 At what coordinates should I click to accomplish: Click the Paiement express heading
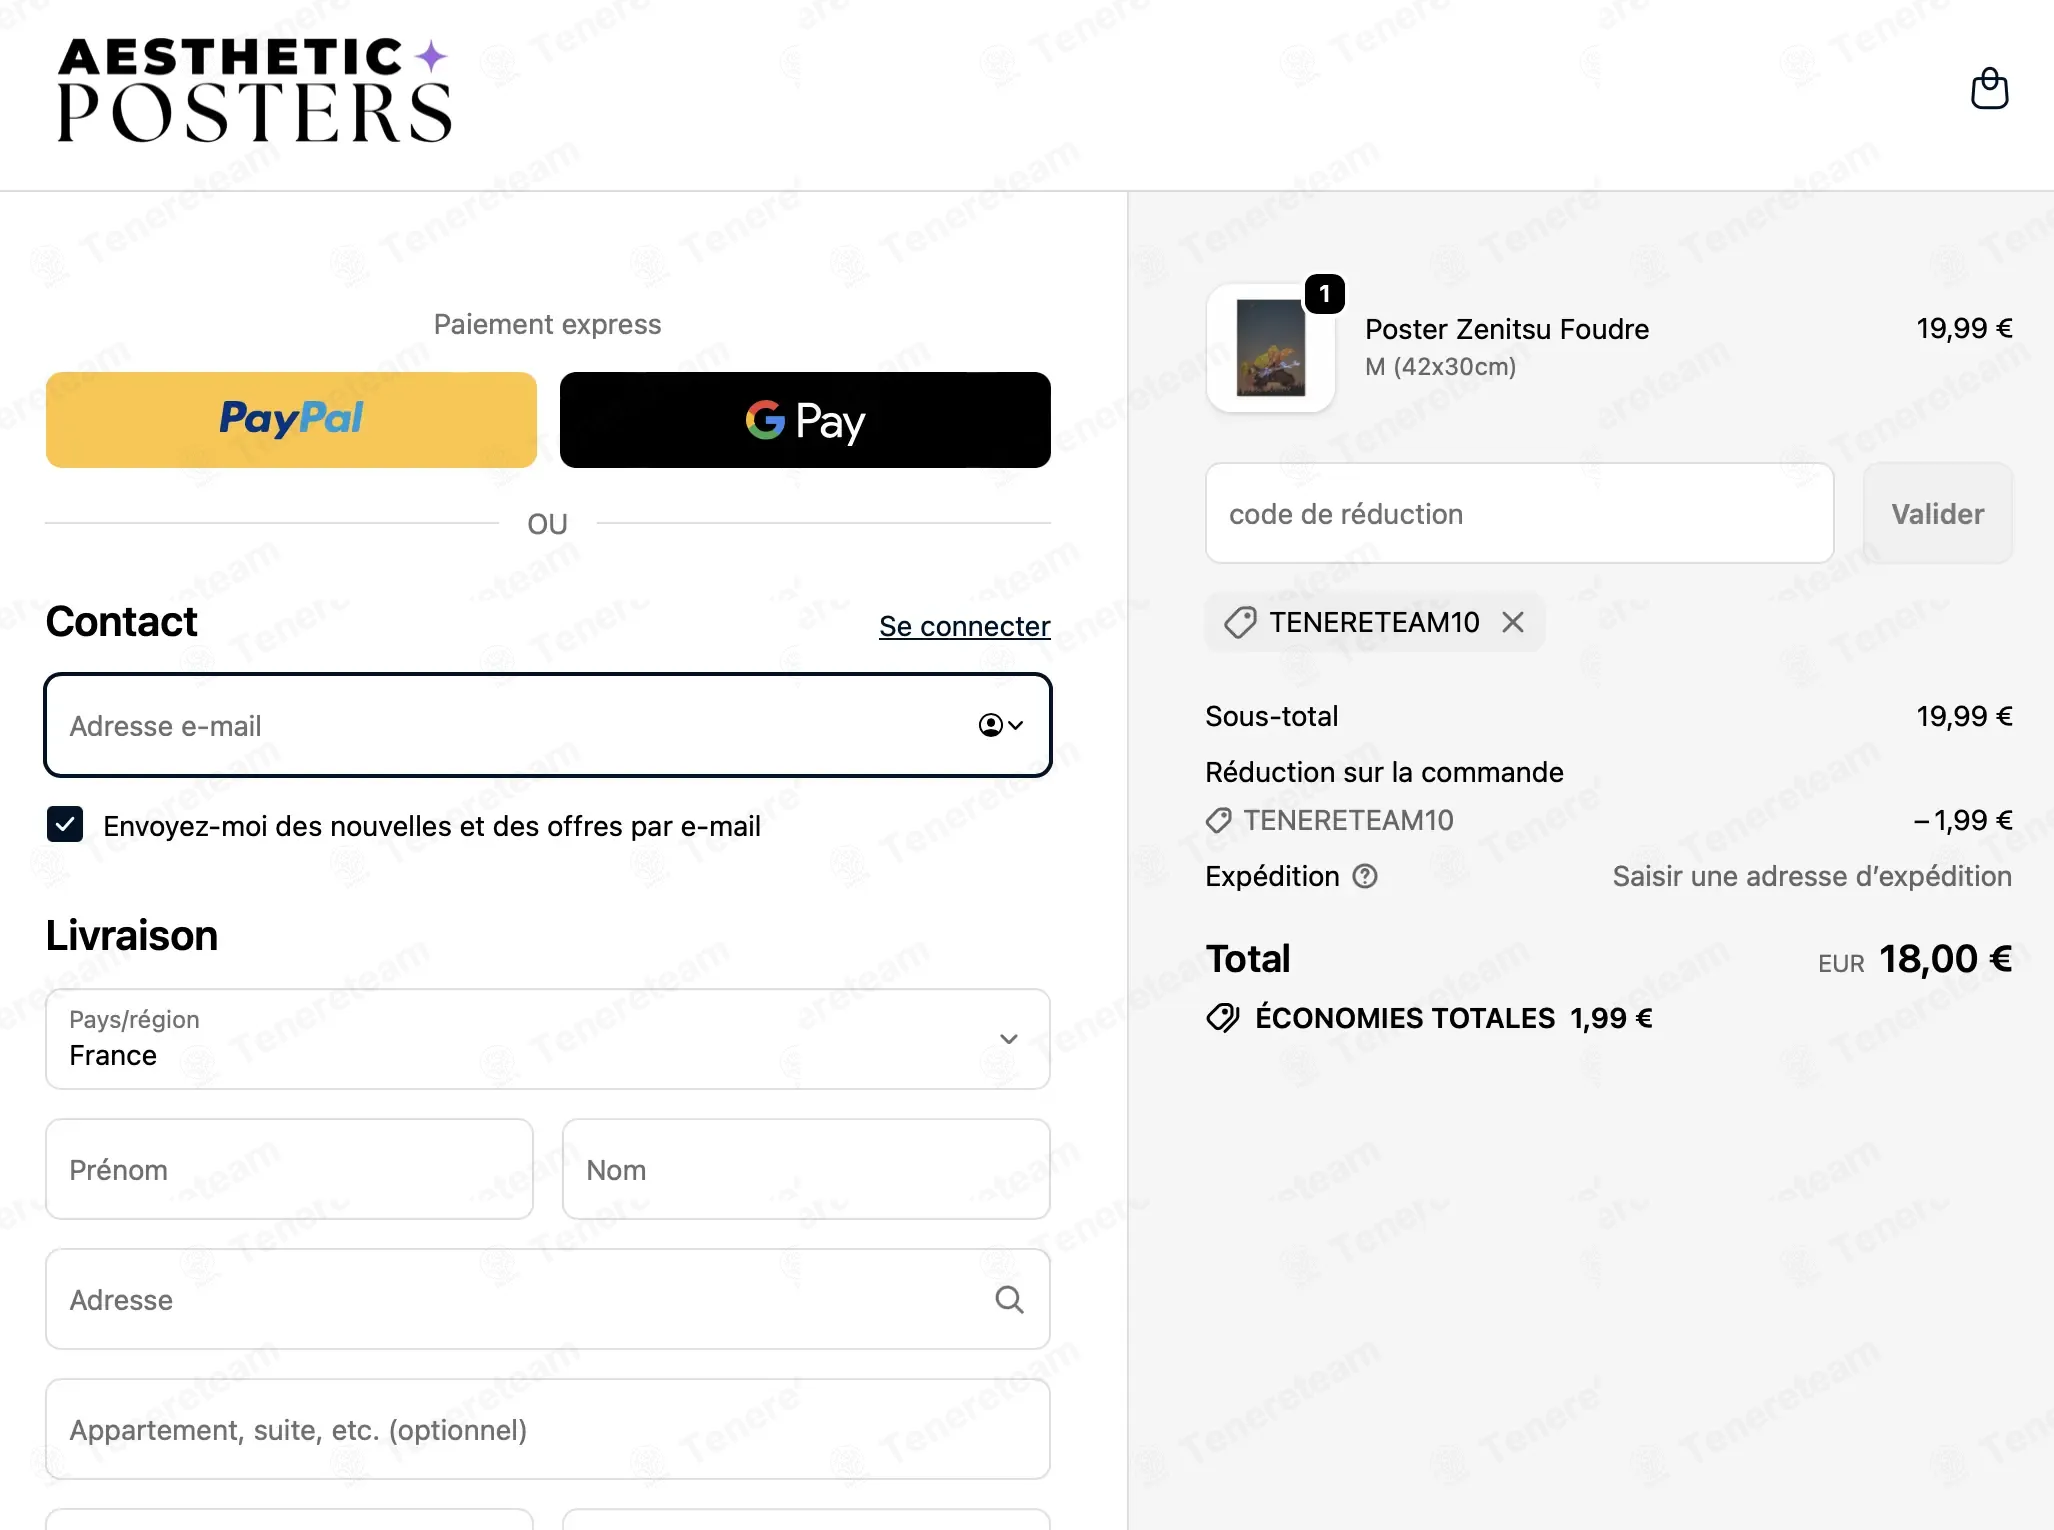[x=547, y=324]
